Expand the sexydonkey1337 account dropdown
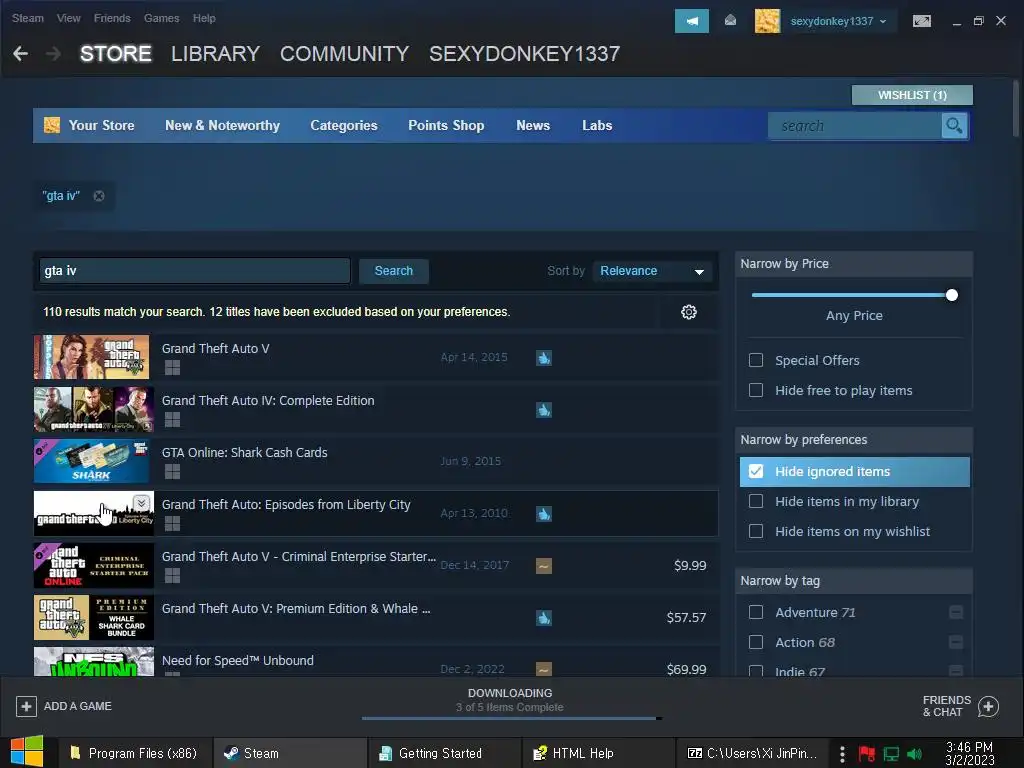This screenshot has height=768, width=1024. (839, 22)
